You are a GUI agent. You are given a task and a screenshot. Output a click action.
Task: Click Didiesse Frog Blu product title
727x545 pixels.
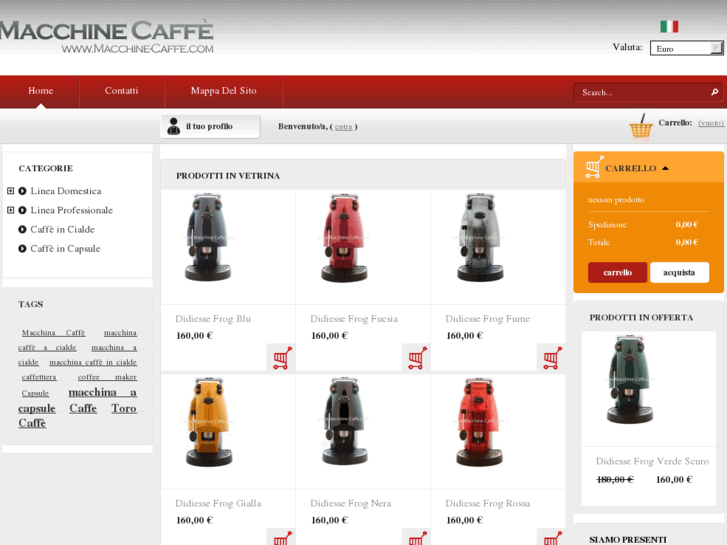pos(213,319)
